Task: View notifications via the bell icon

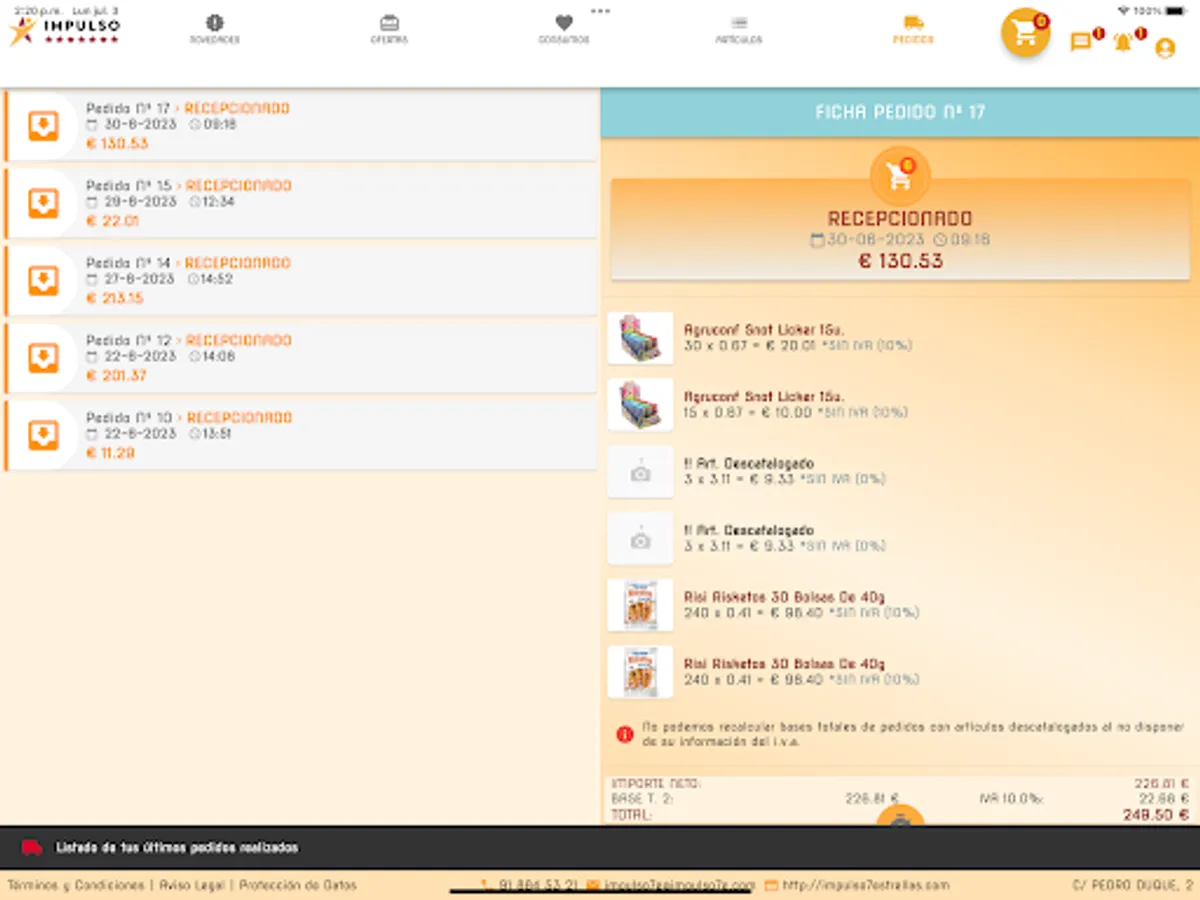Action: click(1123, 42)
